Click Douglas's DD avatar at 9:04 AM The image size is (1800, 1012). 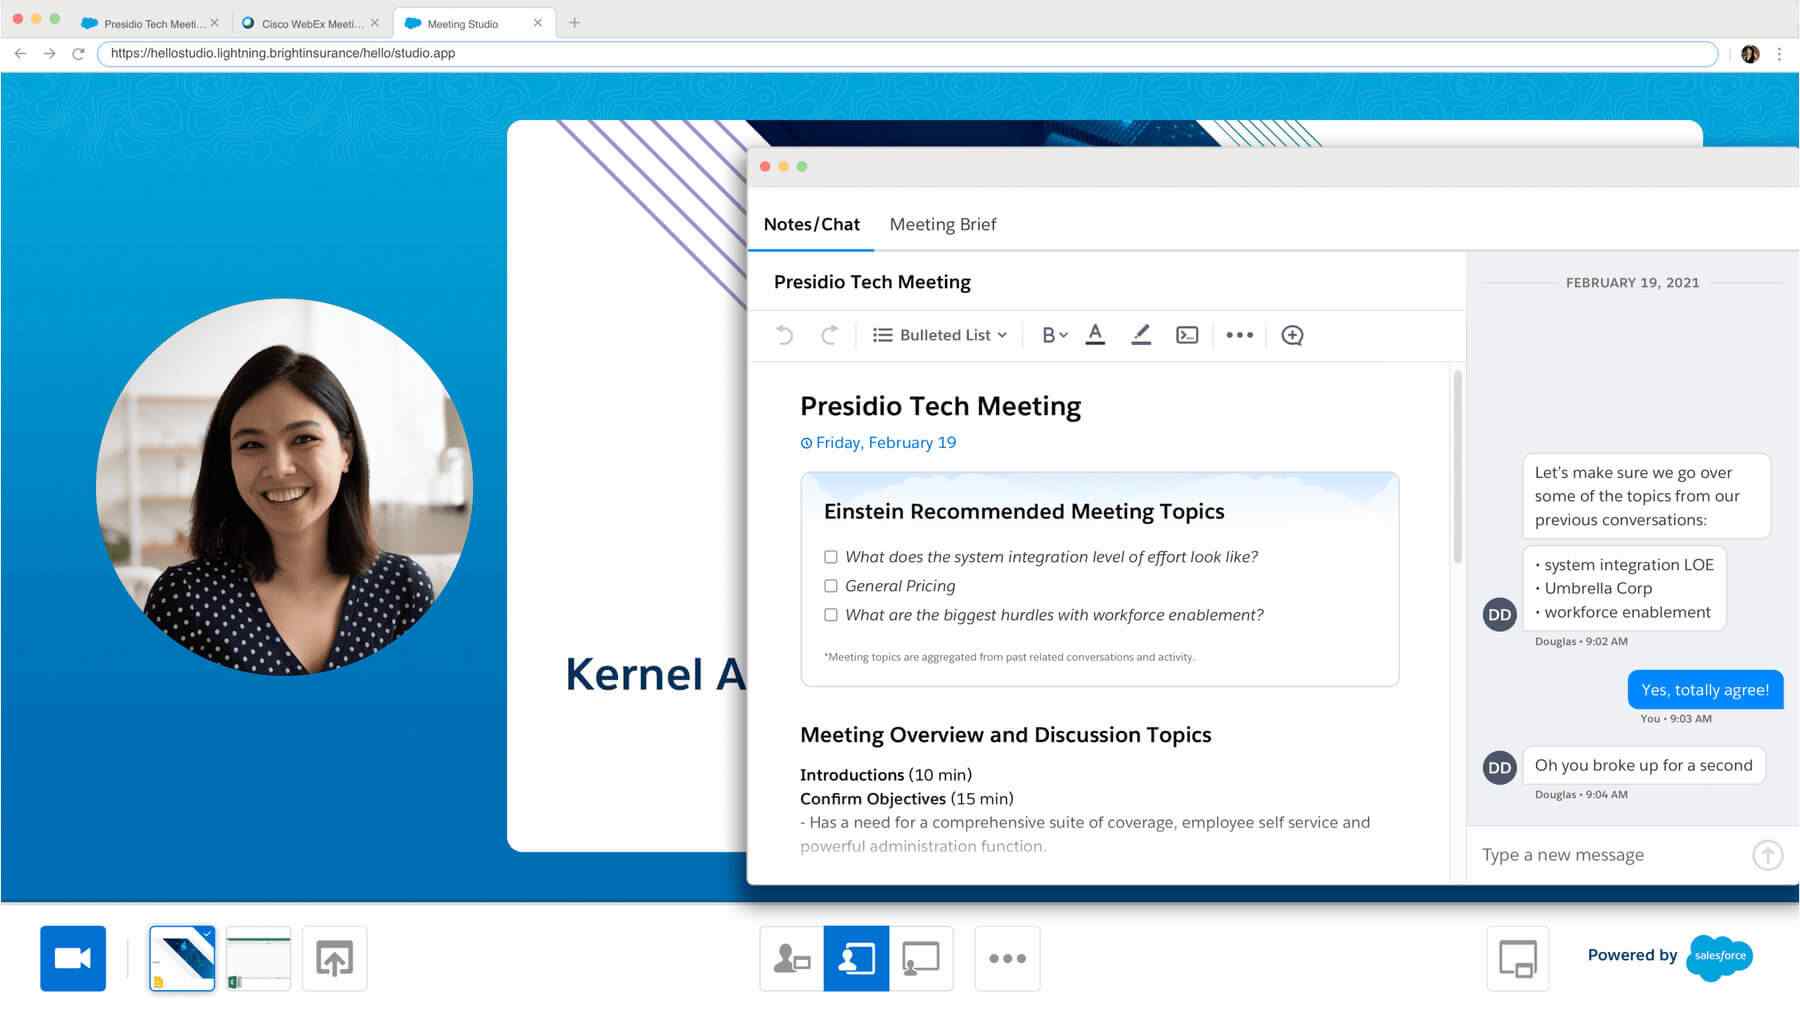click(1500, 767)
